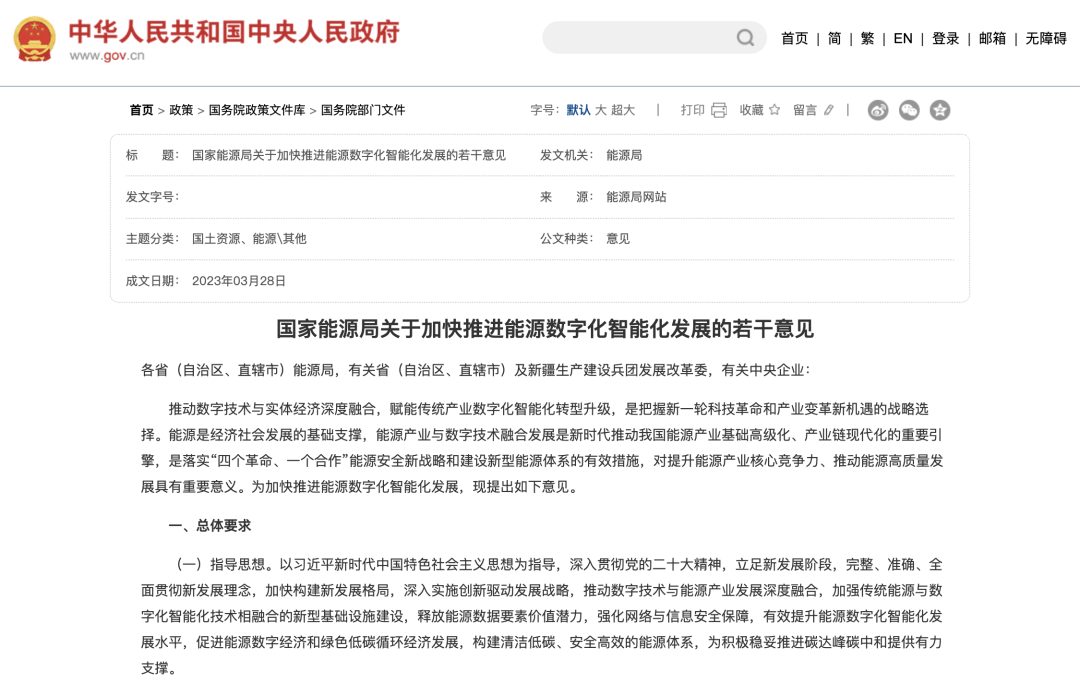The image size is (1080, 696).
Task: Switch font size to 大
Action: [x=601, y=110]
